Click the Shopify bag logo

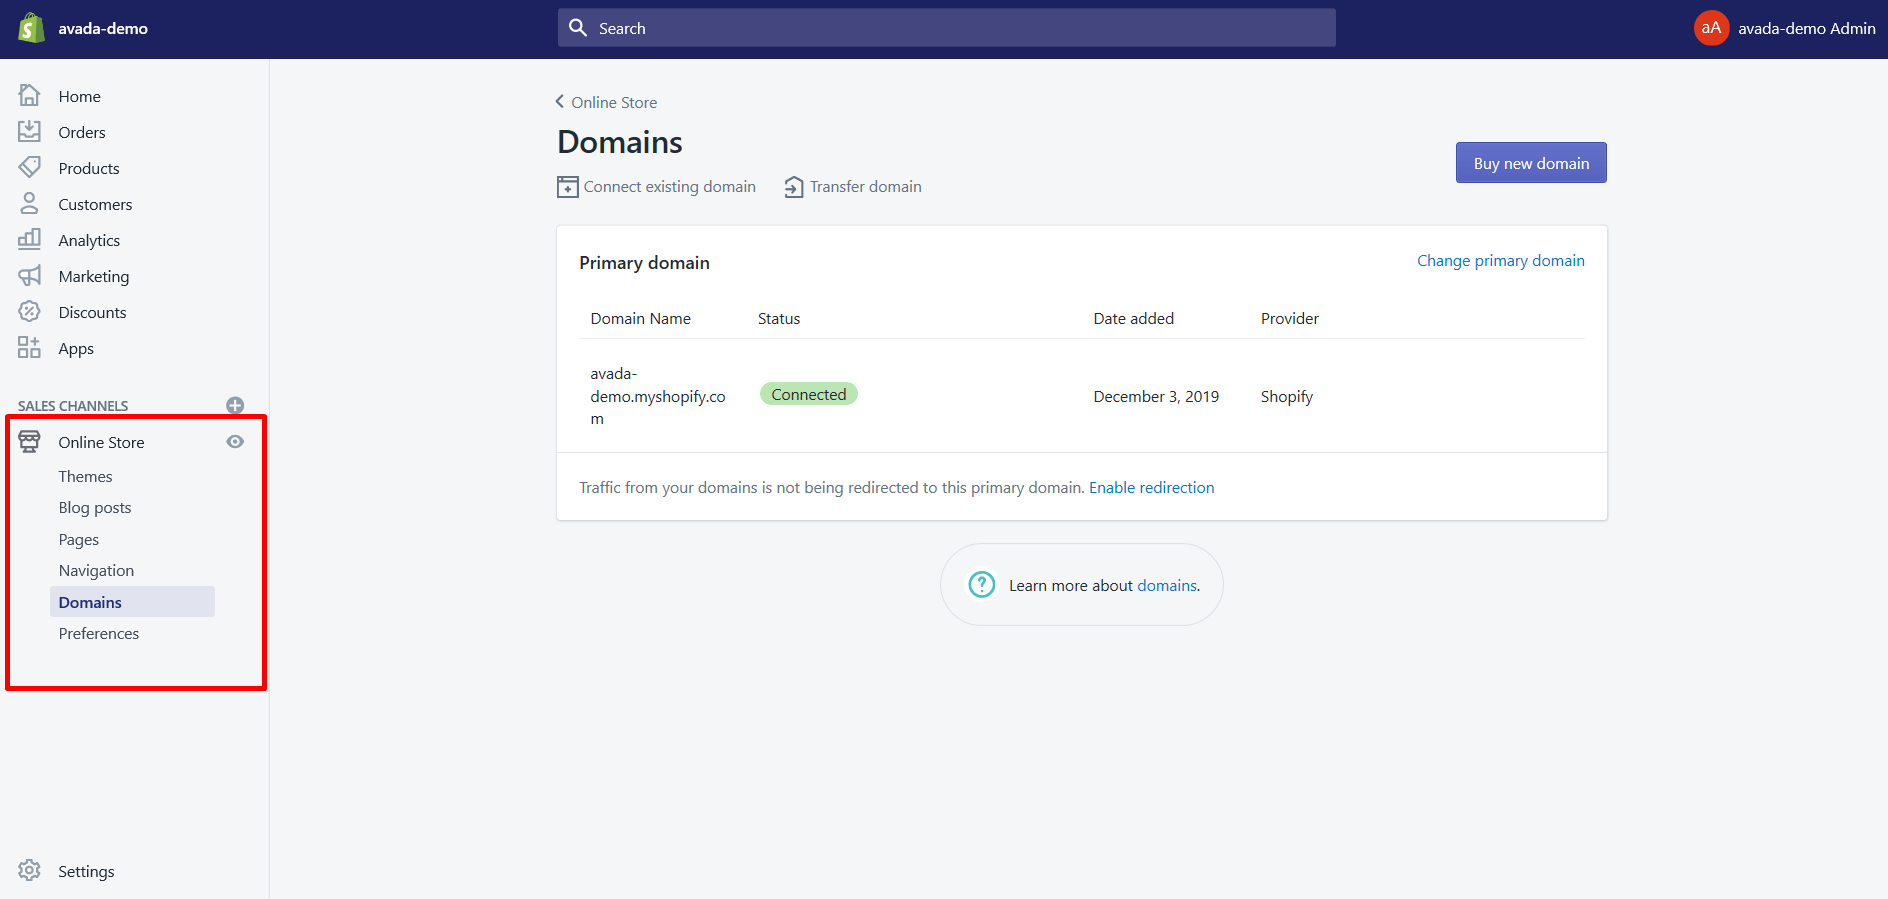click(x=31, y=28)
